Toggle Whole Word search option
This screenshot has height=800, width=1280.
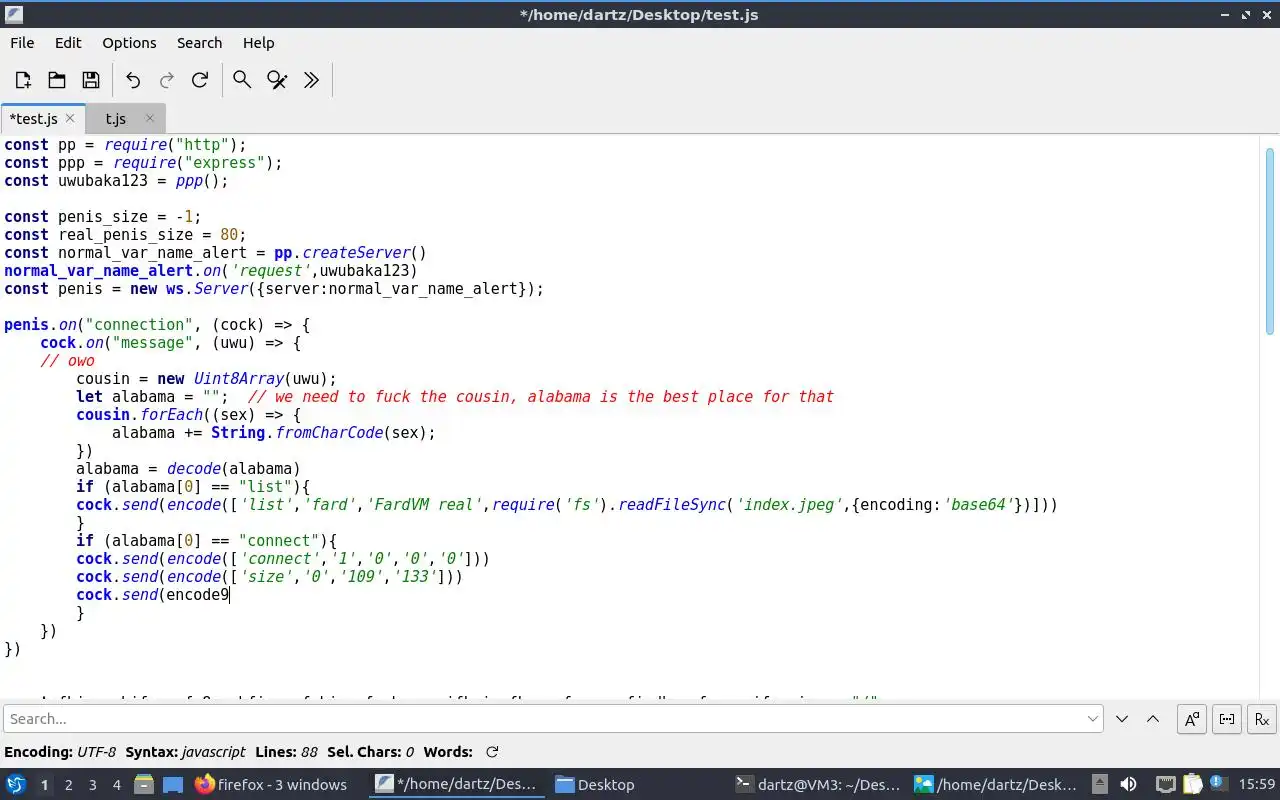point(1227,718)
